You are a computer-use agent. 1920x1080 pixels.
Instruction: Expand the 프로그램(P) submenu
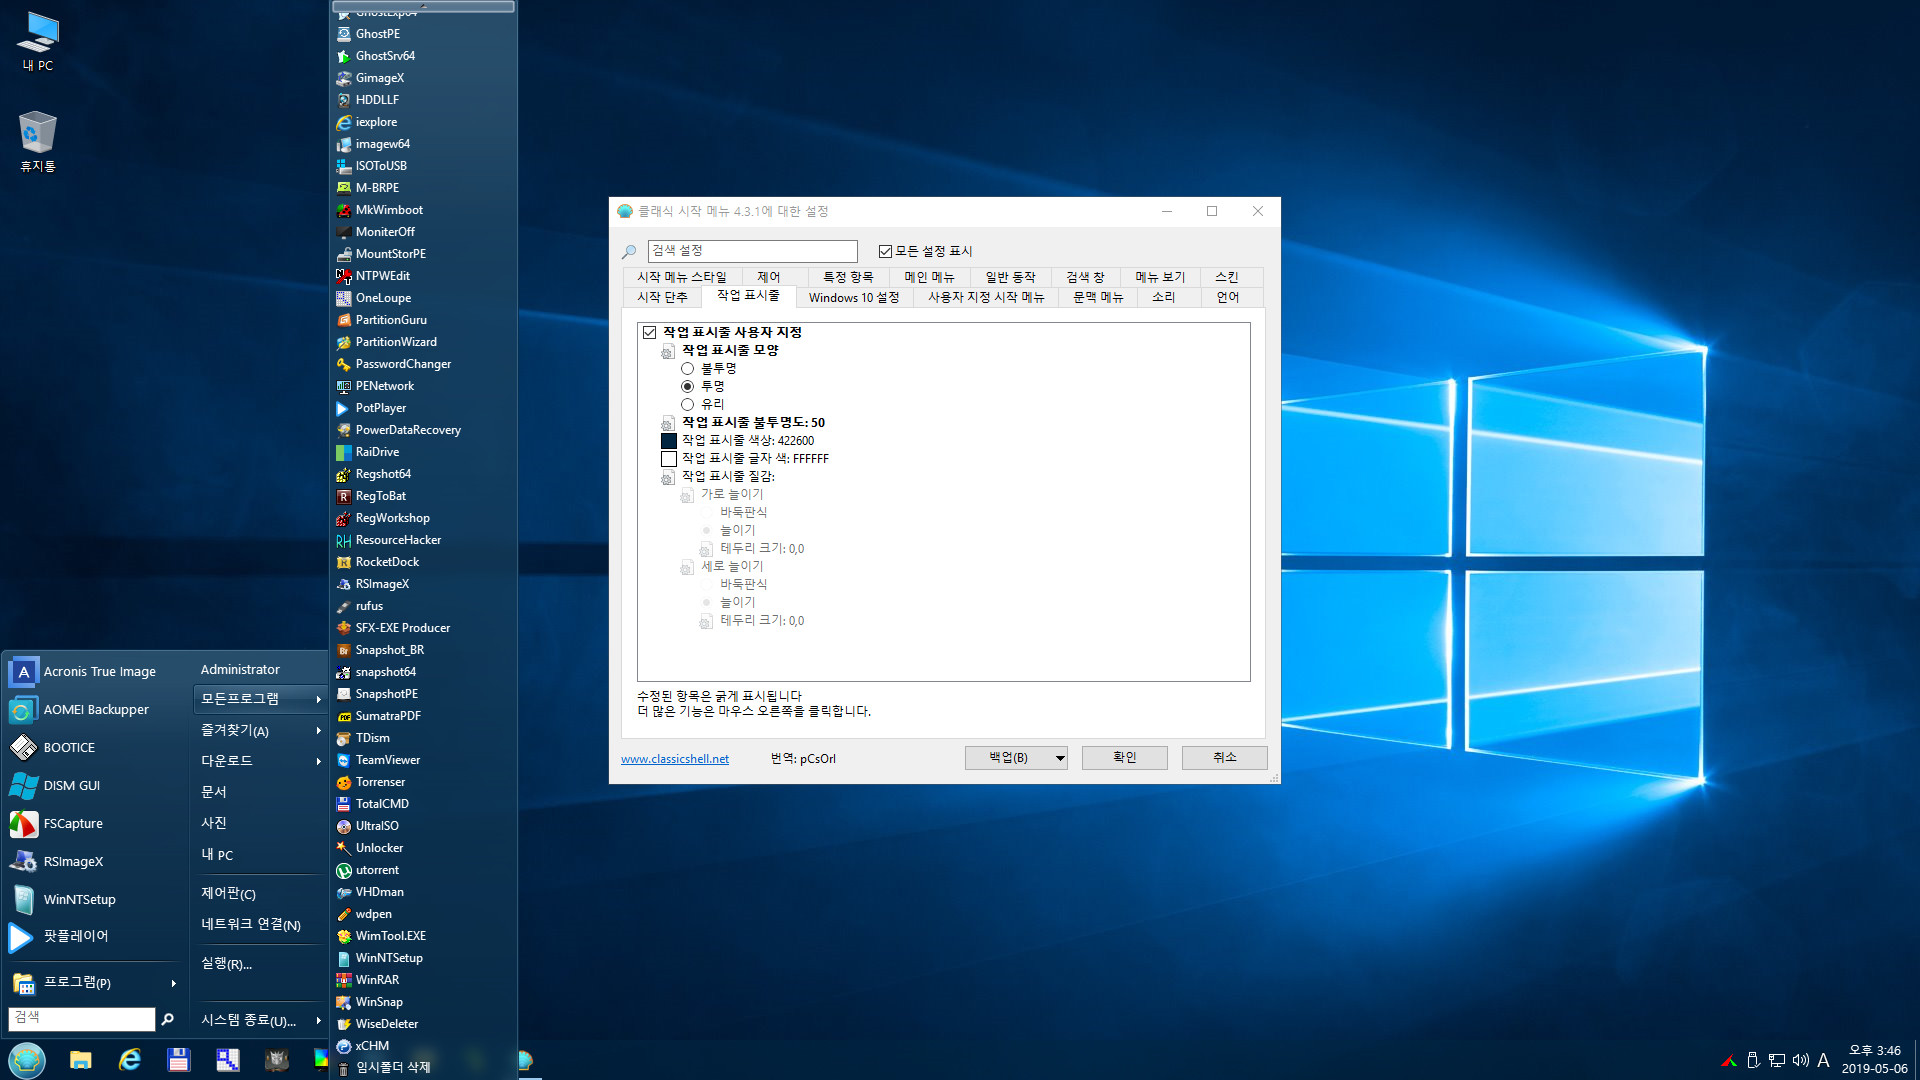point(95,983)
